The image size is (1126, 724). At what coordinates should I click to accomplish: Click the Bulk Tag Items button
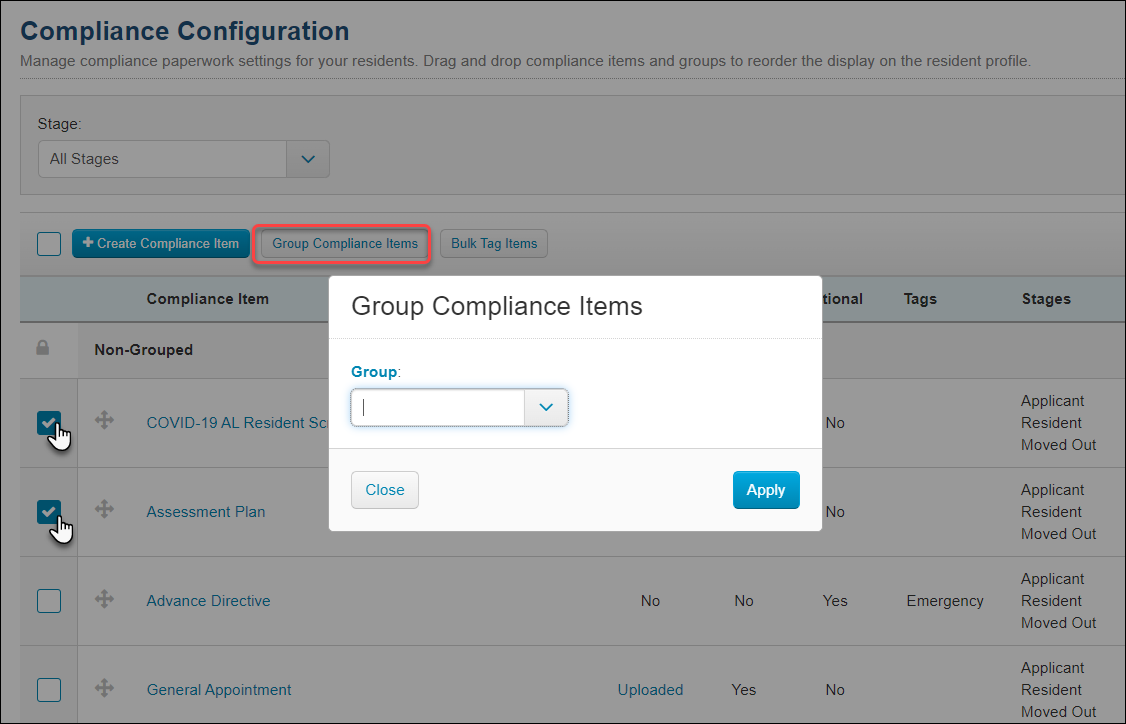click(494, 243)
